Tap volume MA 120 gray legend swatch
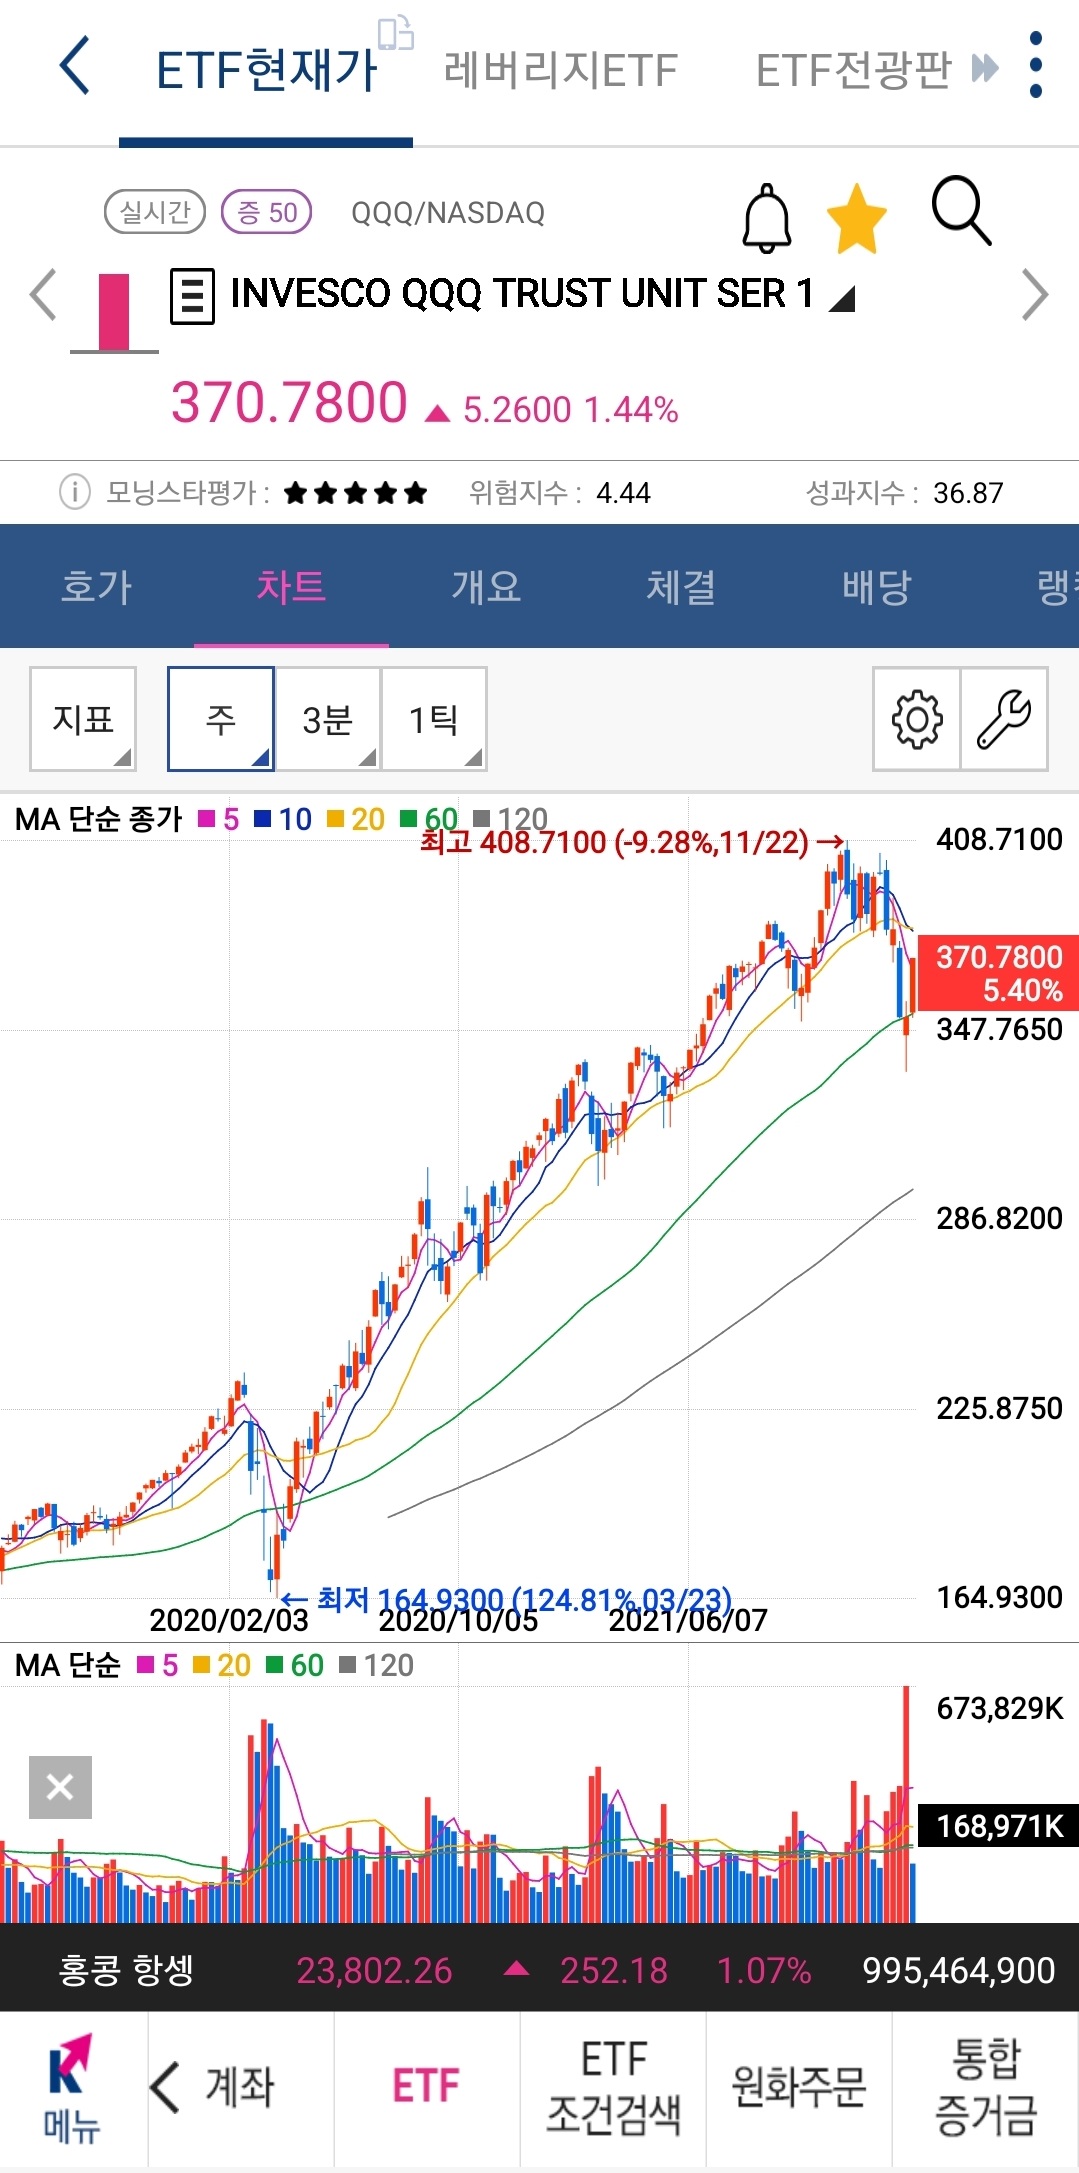 [348, 1665]
